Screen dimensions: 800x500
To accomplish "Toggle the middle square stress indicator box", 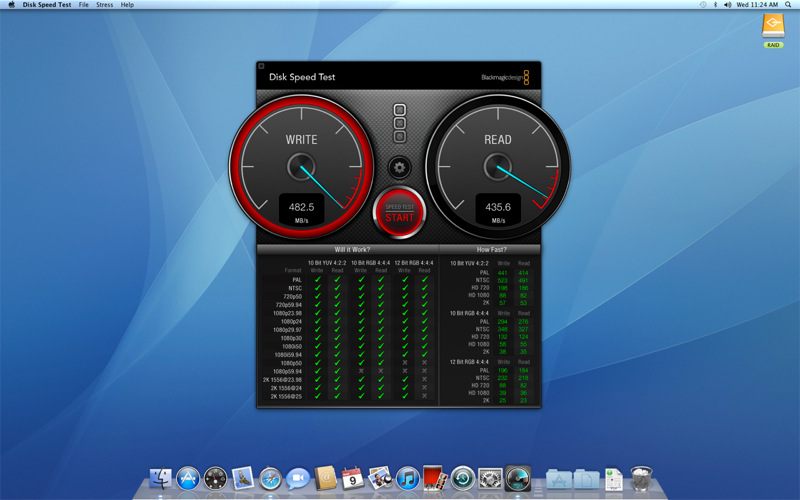I will coord(400,123).
